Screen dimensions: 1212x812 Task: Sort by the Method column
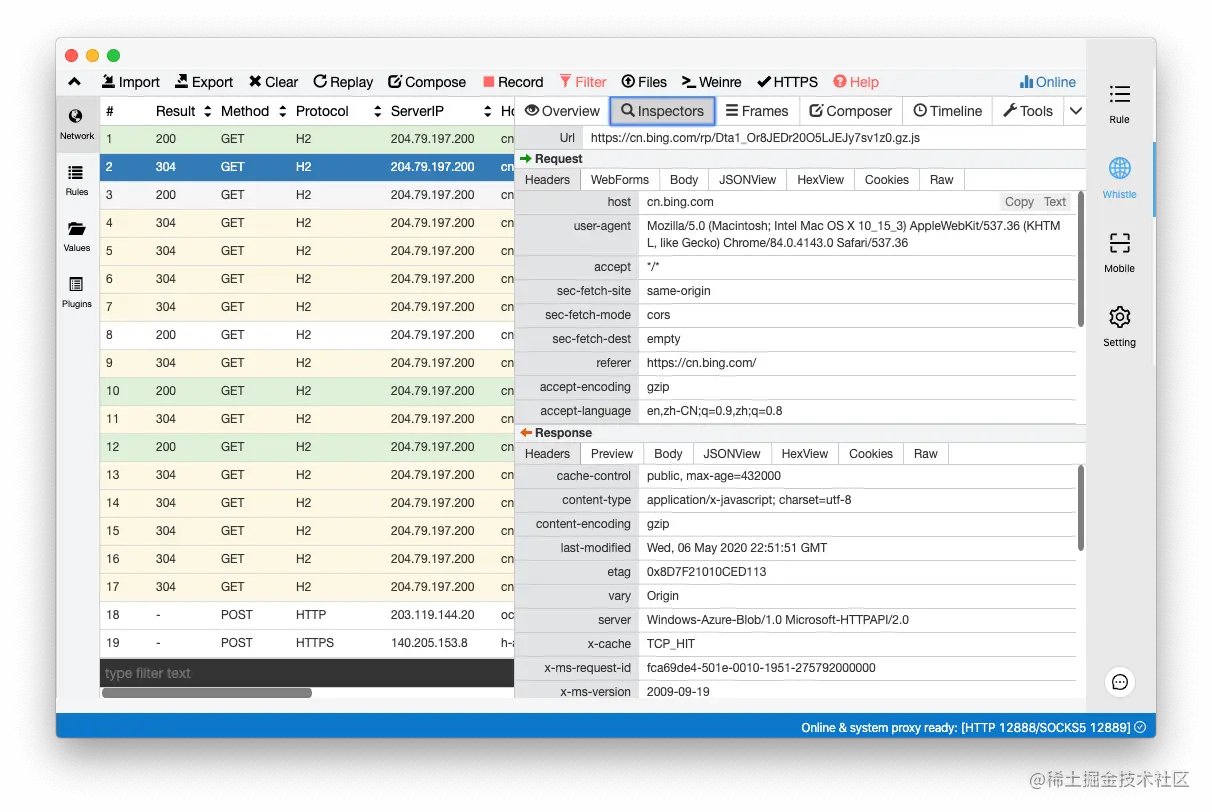coord(254,111)
